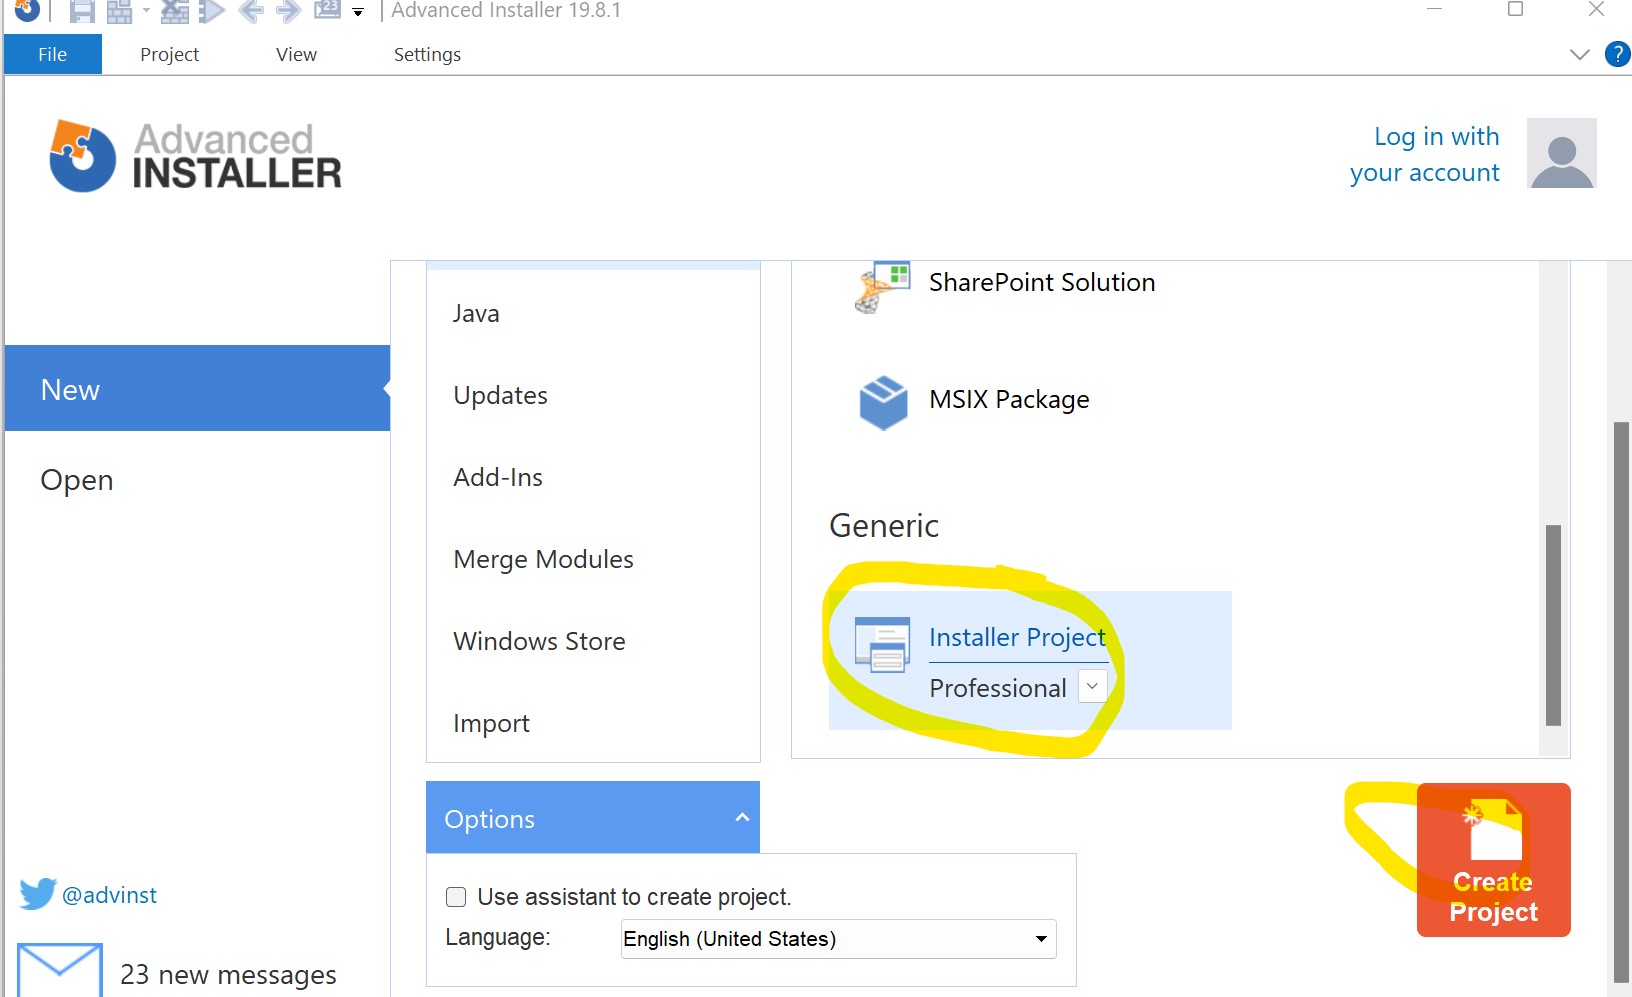Click the Twitter bird icon
Screen dimensions: 1632x997
[38, 894]
